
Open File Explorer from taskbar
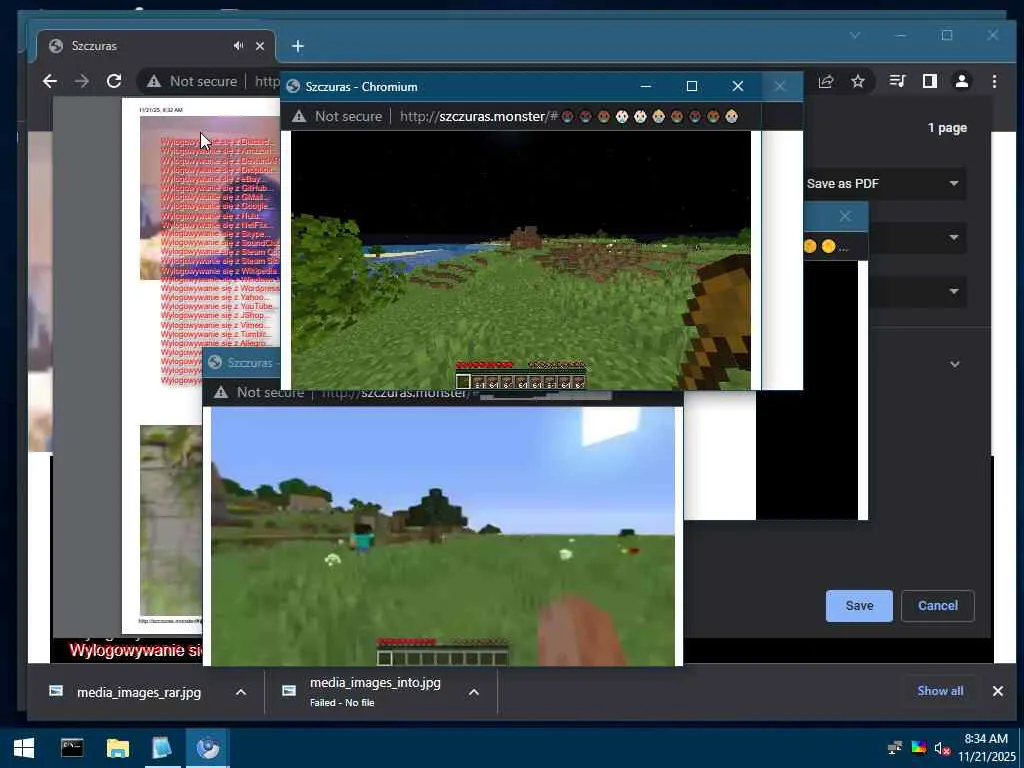tap(118, 748)
